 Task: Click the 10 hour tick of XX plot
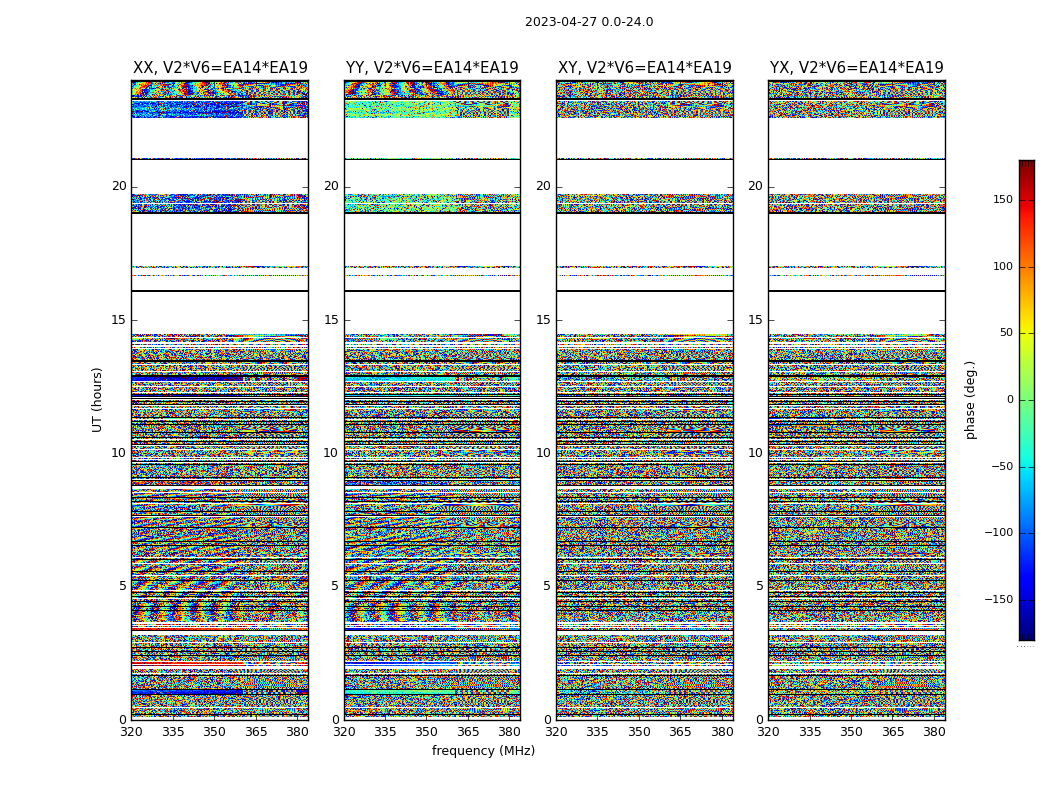pos(119,453)
